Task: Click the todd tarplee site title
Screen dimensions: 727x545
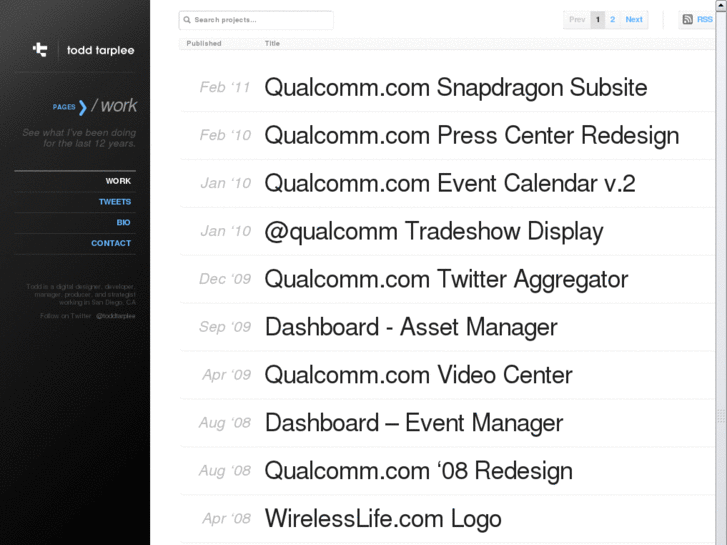Action: click(101, 50)
